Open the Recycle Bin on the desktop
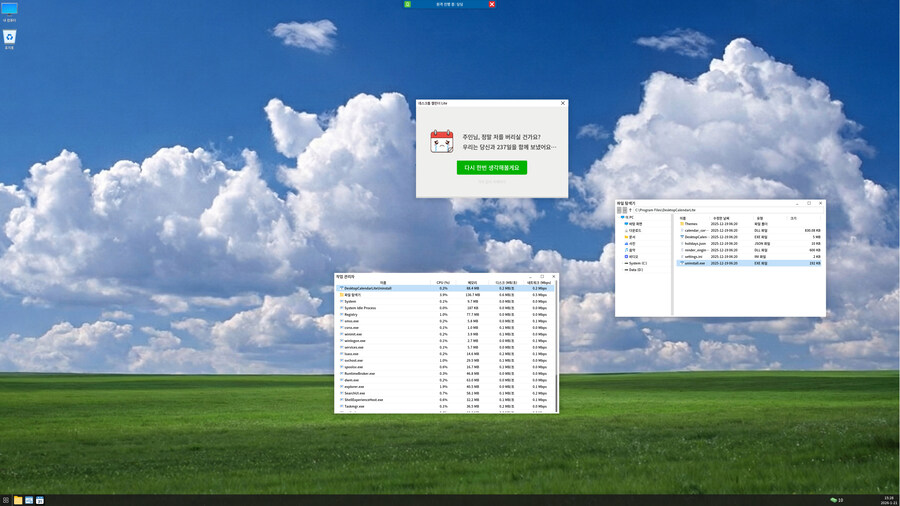 click(9, 38)
